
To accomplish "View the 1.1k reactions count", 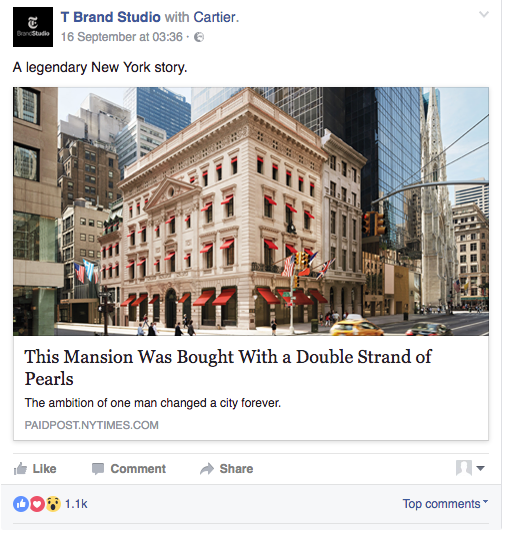I will 76,504.
